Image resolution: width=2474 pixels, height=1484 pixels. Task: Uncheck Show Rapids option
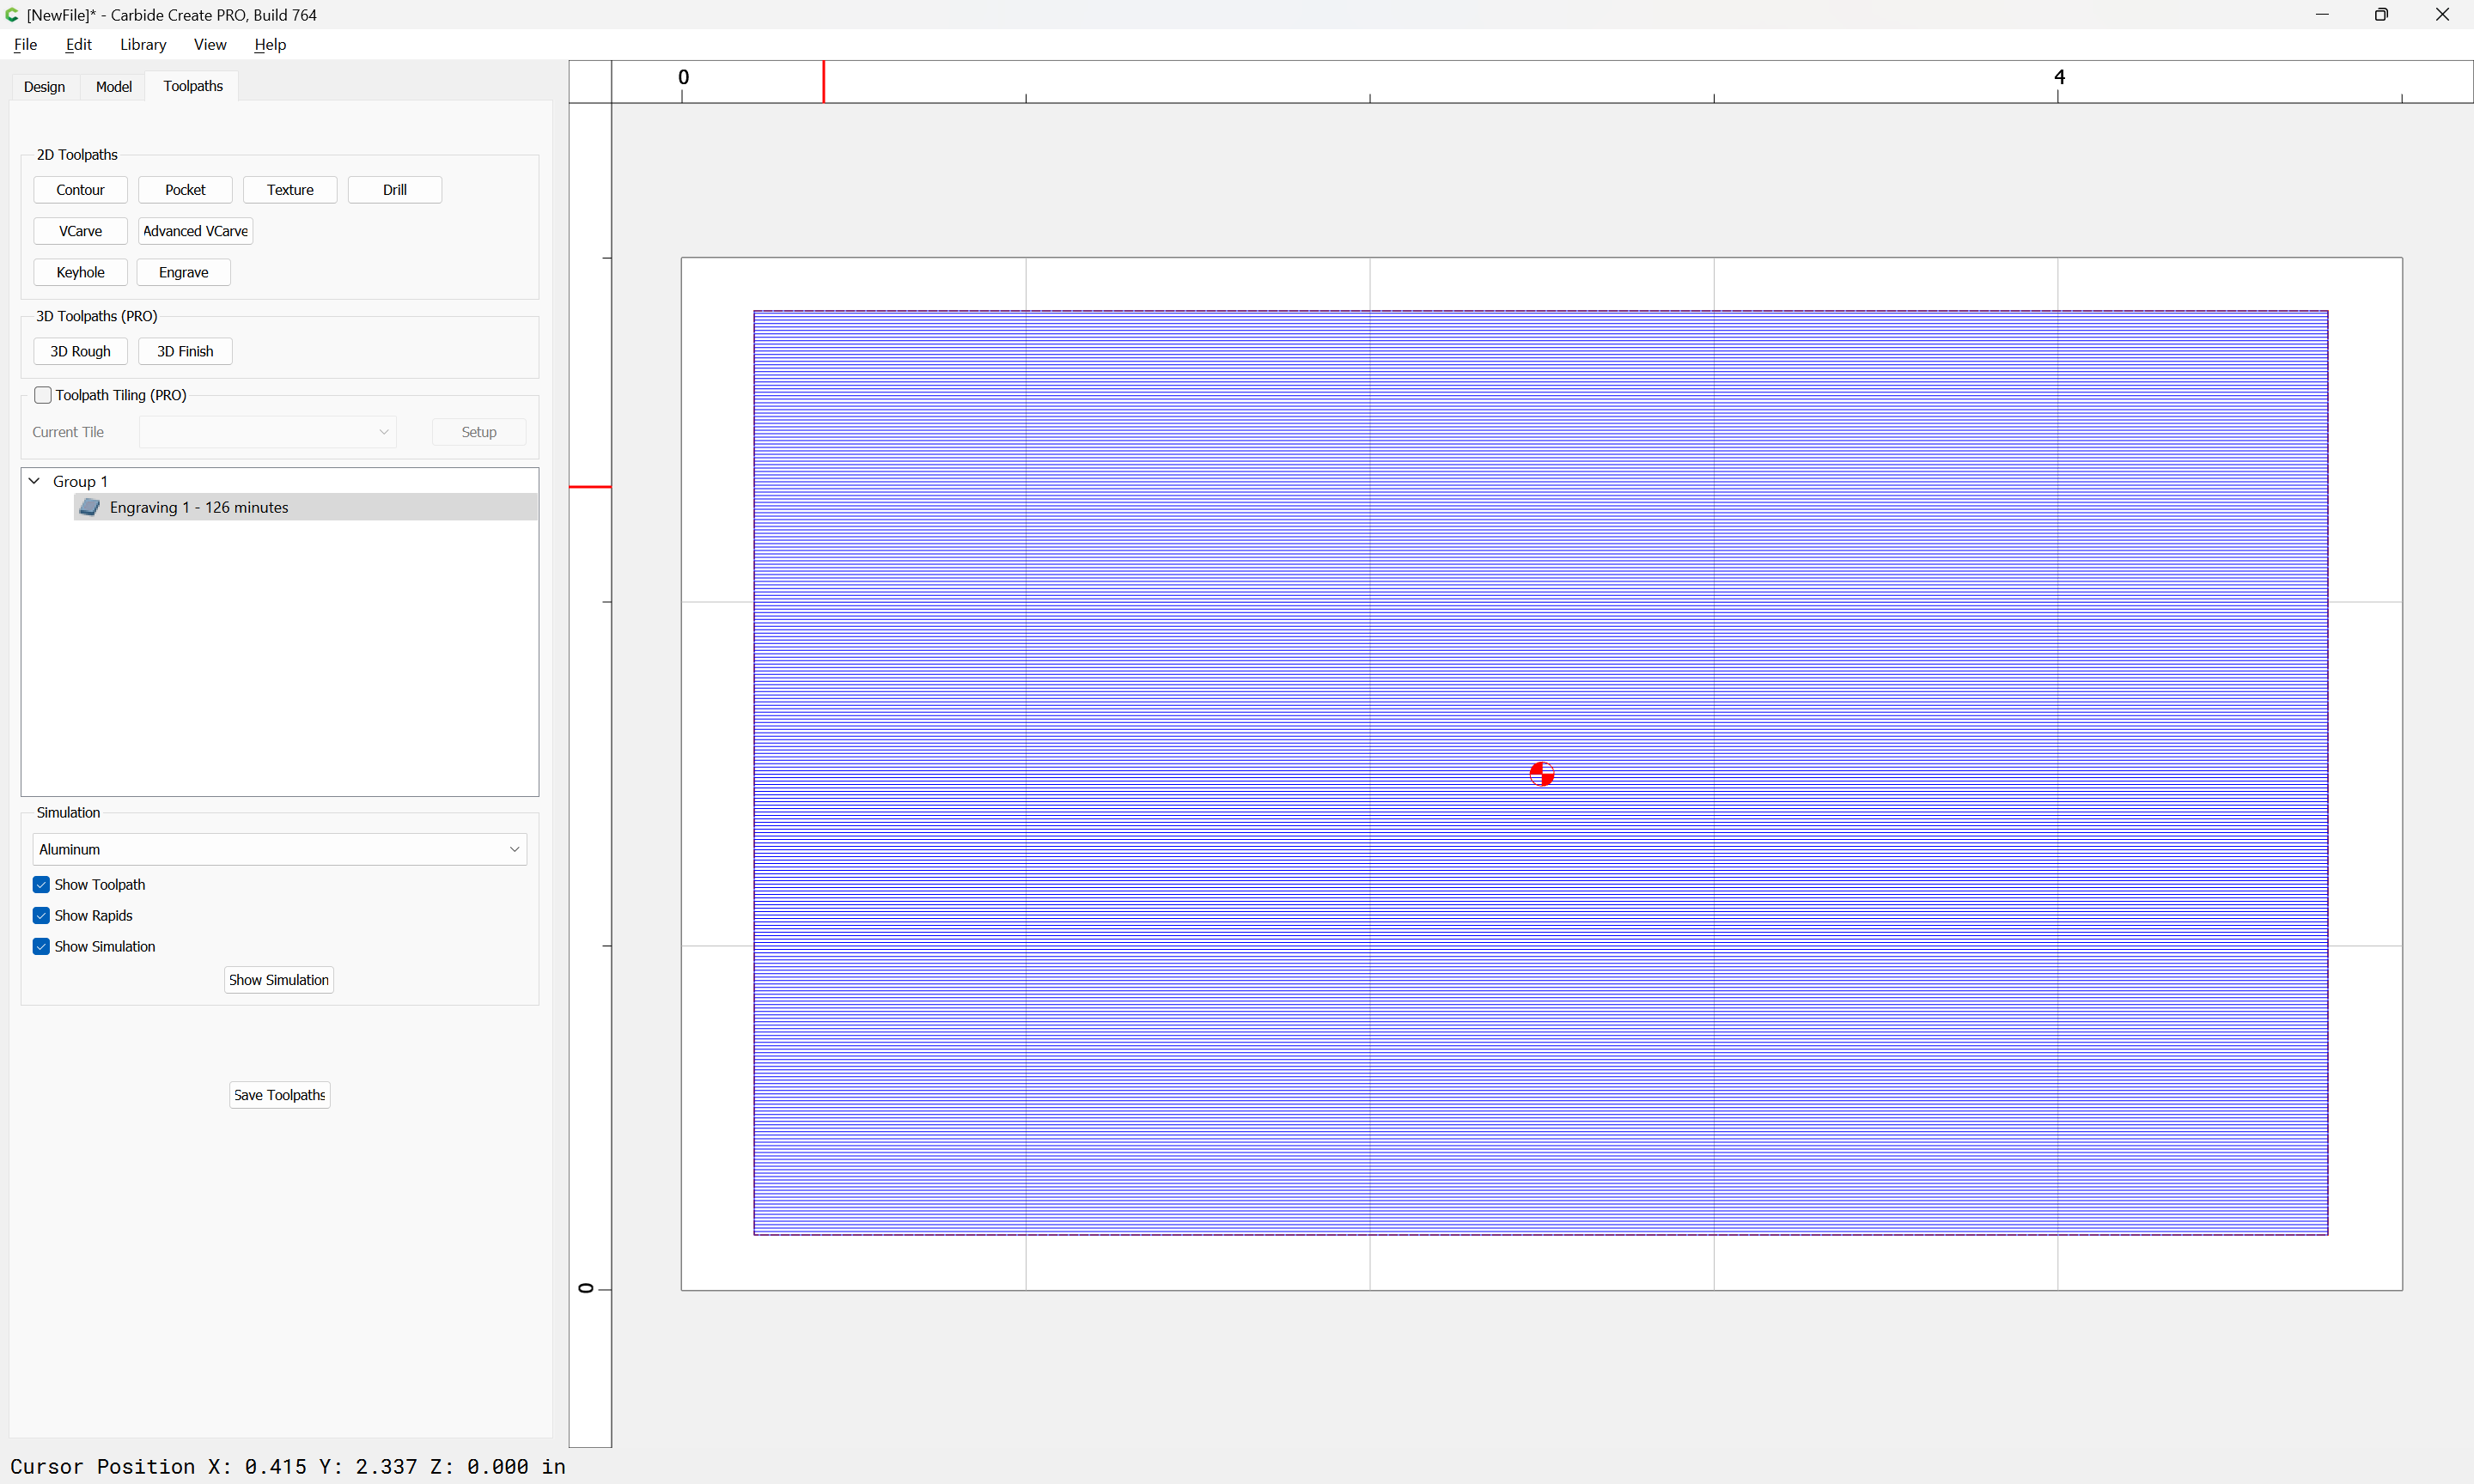click(x=41, y=915)
